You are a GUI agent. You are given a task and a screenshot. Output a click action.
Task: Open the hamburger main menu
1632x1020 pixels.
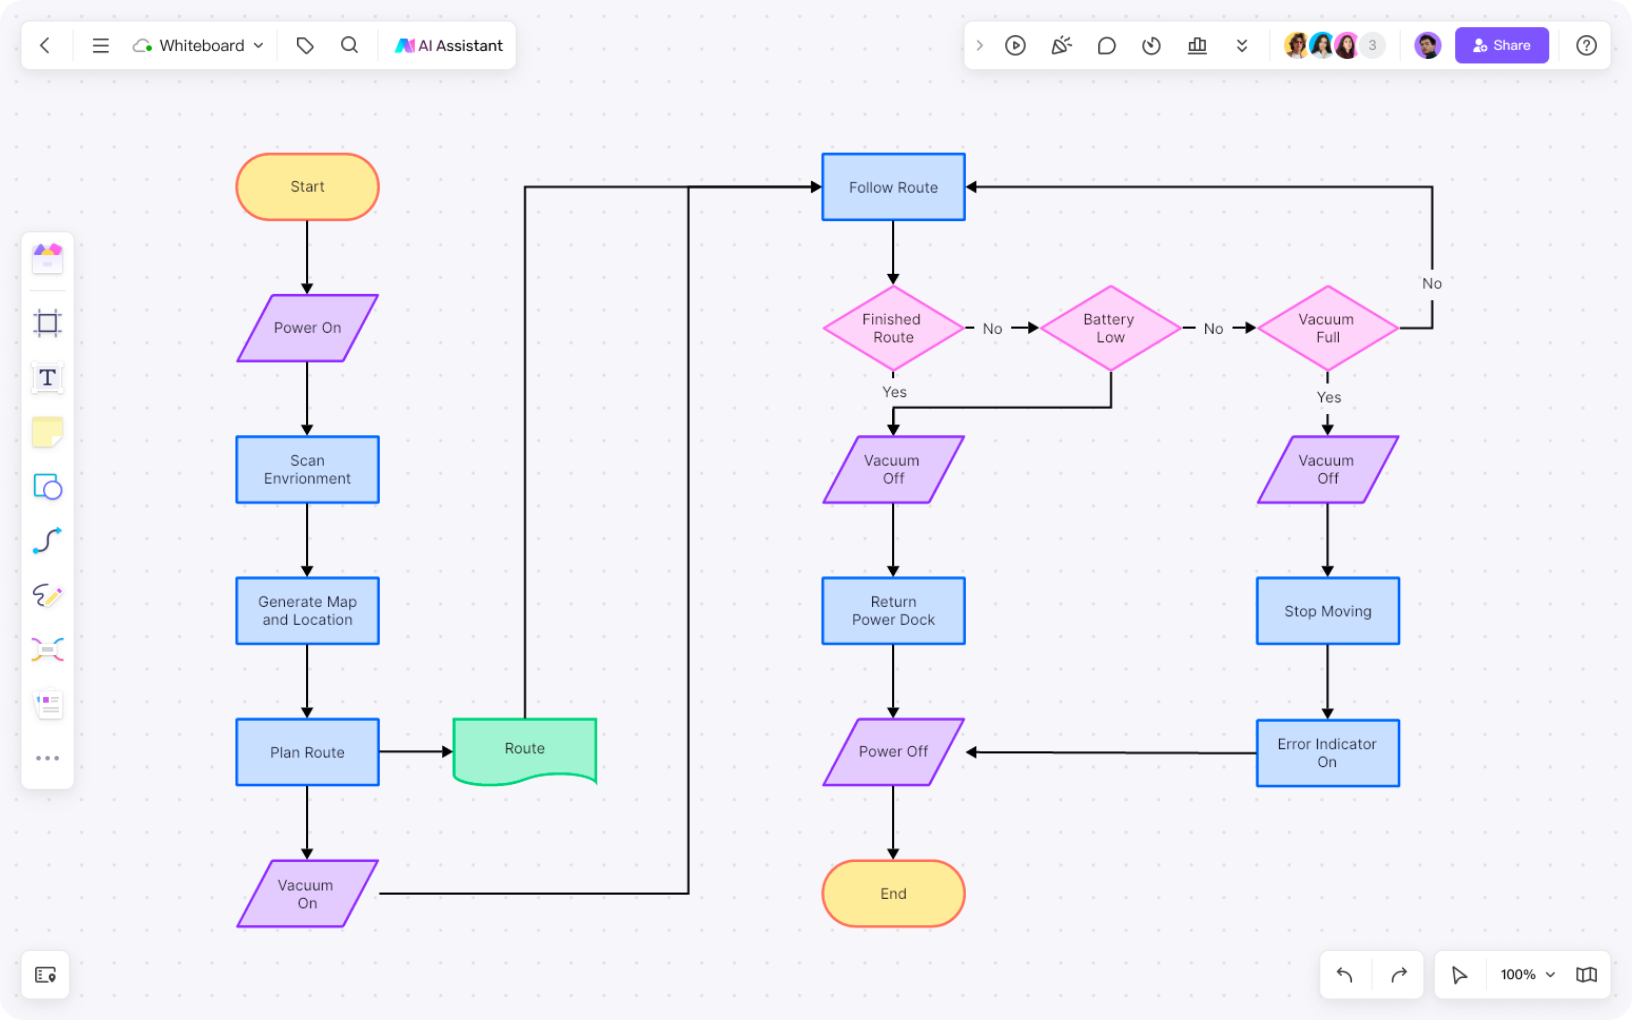click(100, 46)
